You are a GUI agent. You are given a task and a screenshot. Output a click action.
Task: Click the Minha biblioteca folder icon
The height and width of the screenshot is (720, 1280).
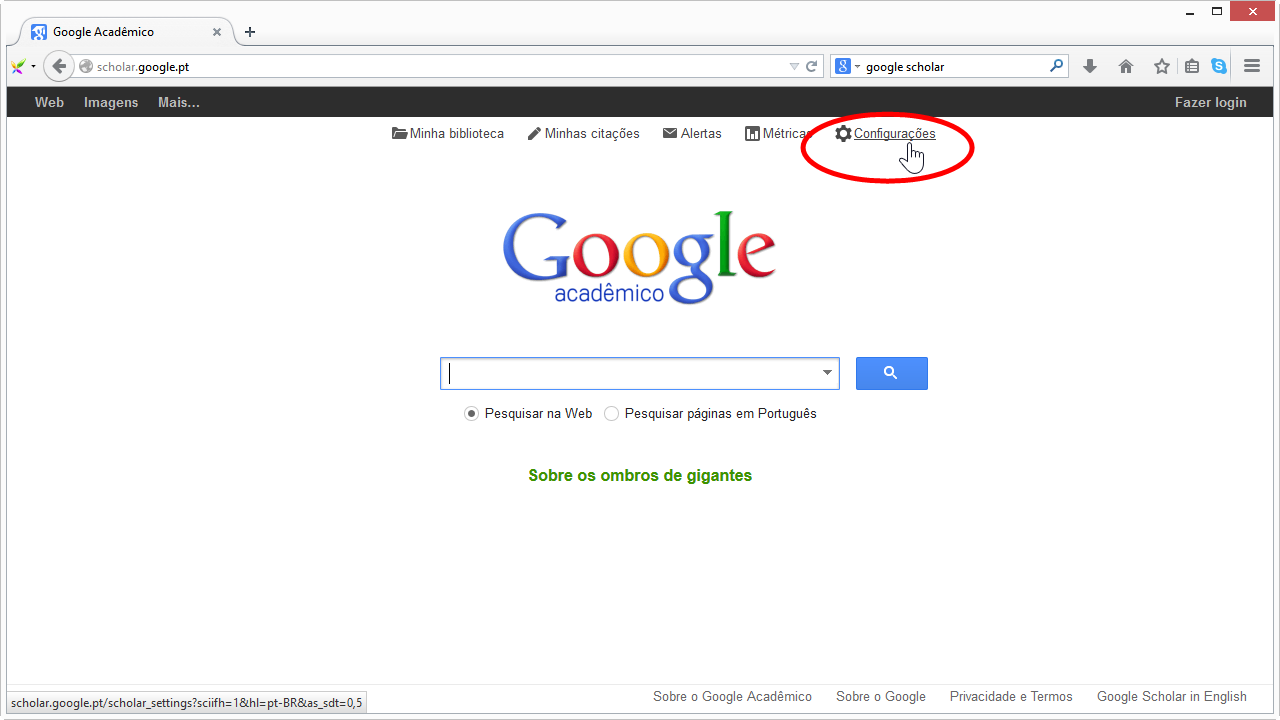coord(400,134)
